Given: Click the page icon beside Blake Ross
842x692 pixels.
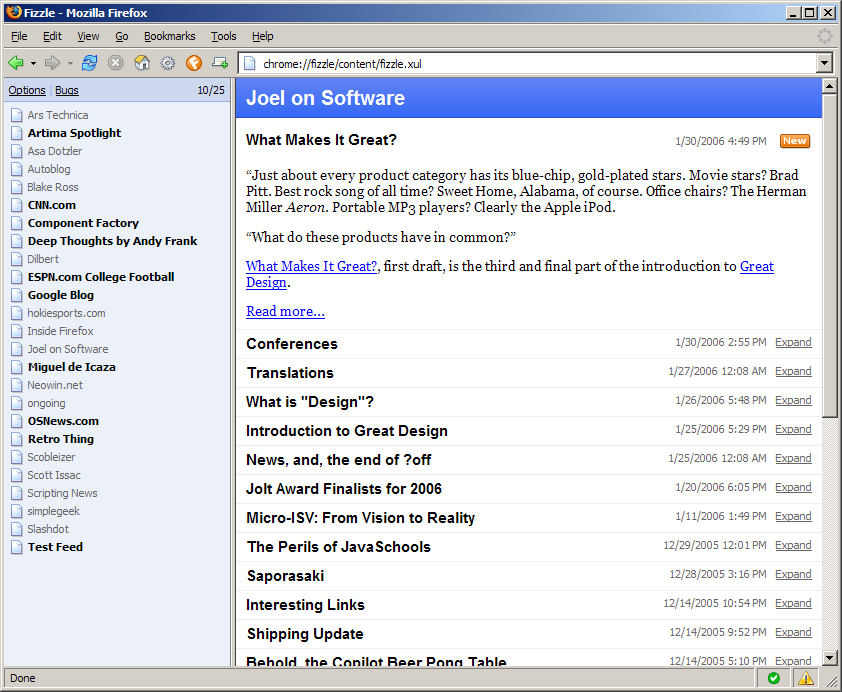Looking at the screenshot, I should (17, 187).
